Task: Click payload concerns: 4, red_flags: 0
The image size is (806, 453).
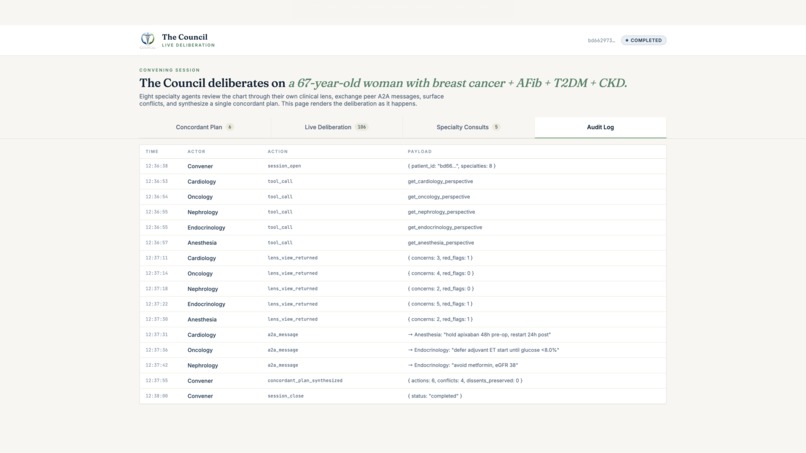Action: pos(441,274)
